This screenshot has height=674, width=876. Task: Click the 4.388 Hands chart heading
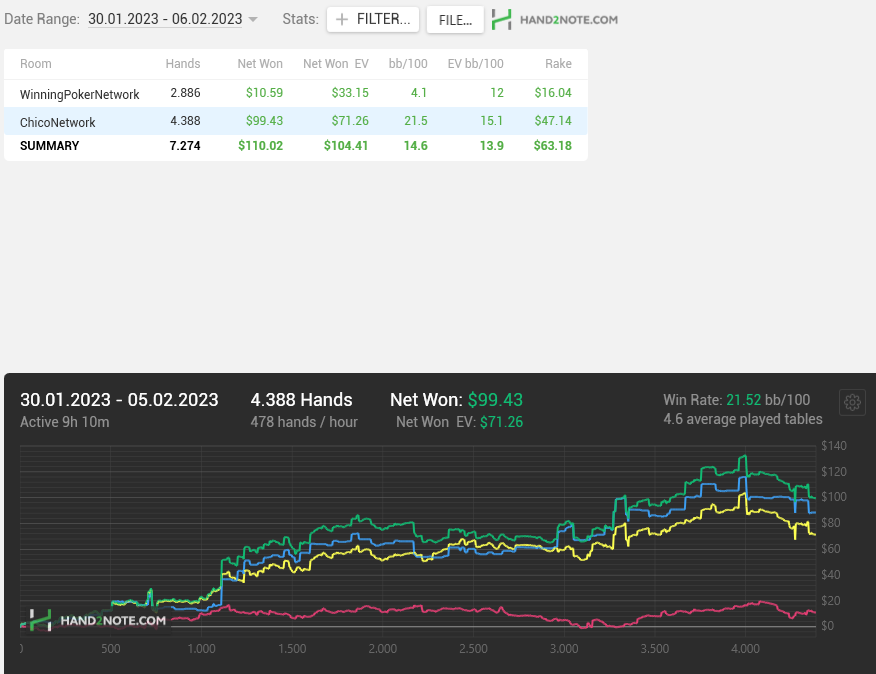point(301,400)
